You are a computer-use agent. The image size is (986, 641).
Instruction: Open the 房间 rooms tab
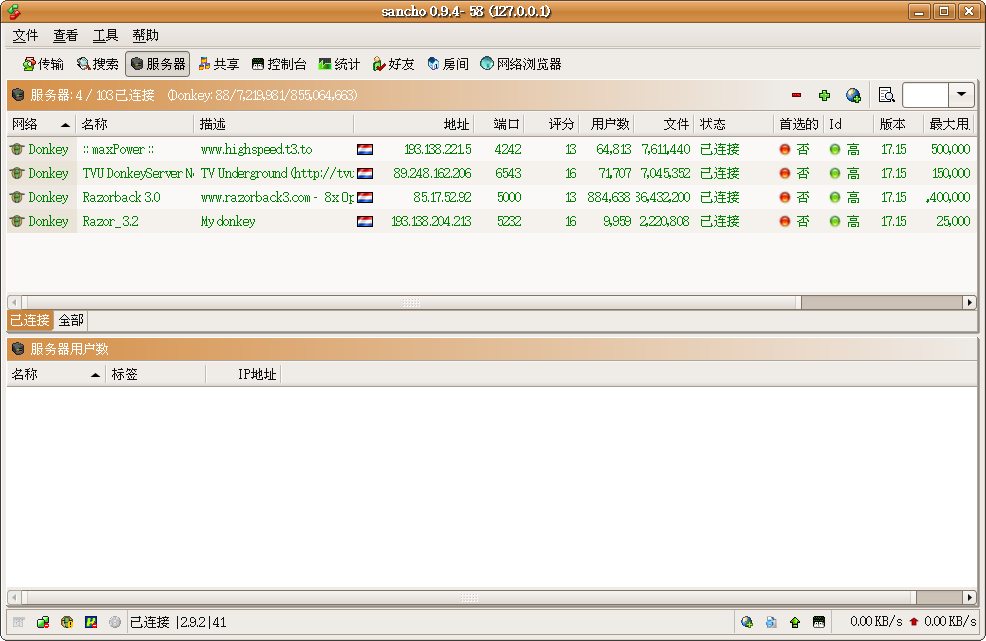tap(448, 64)
